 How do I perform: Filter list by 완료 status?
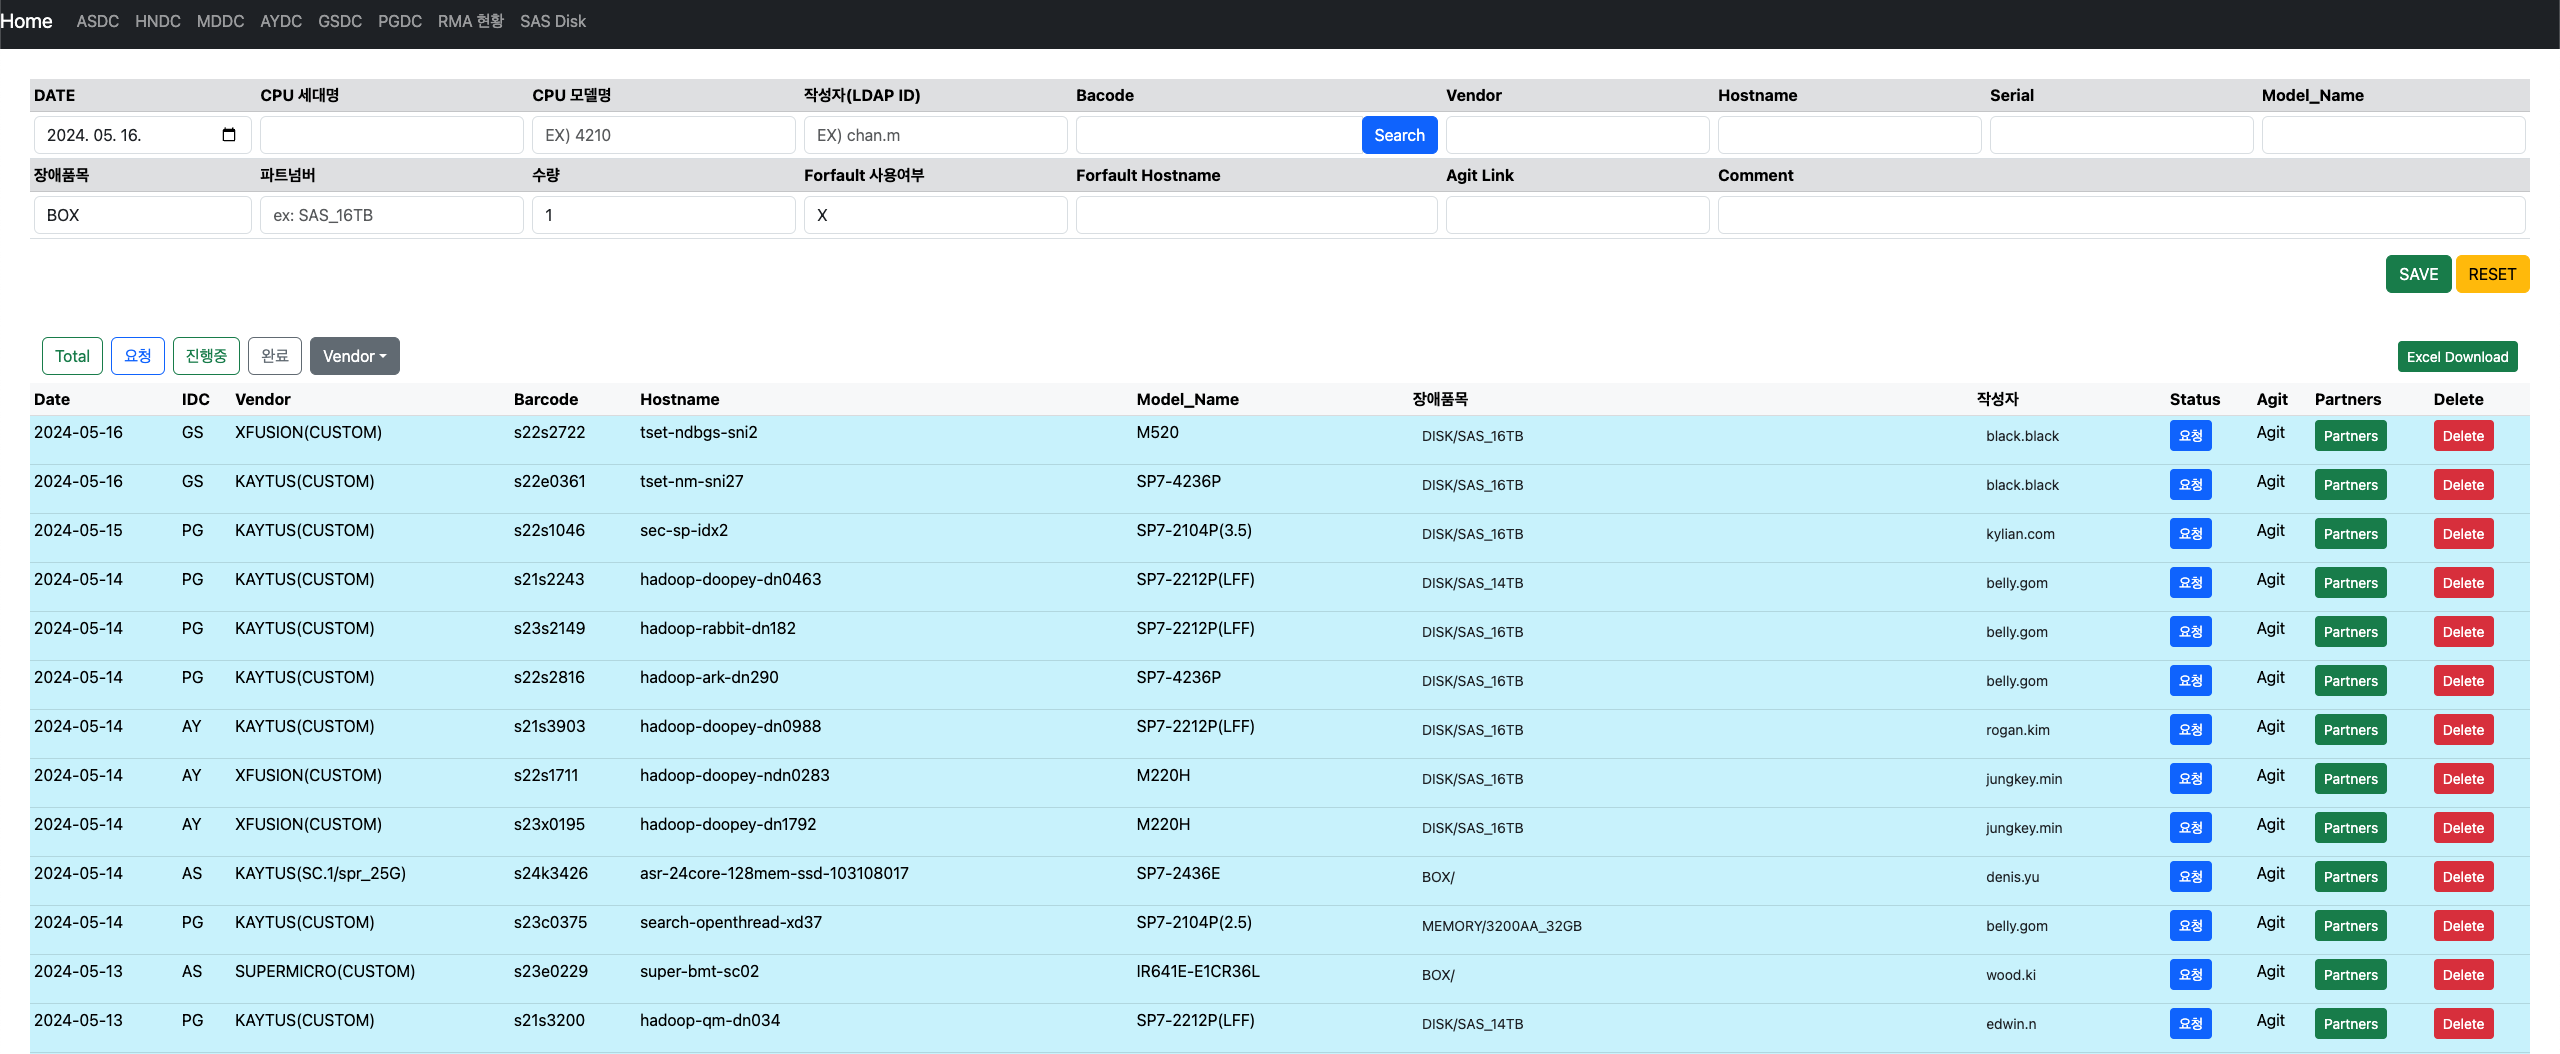click(275, 356)
